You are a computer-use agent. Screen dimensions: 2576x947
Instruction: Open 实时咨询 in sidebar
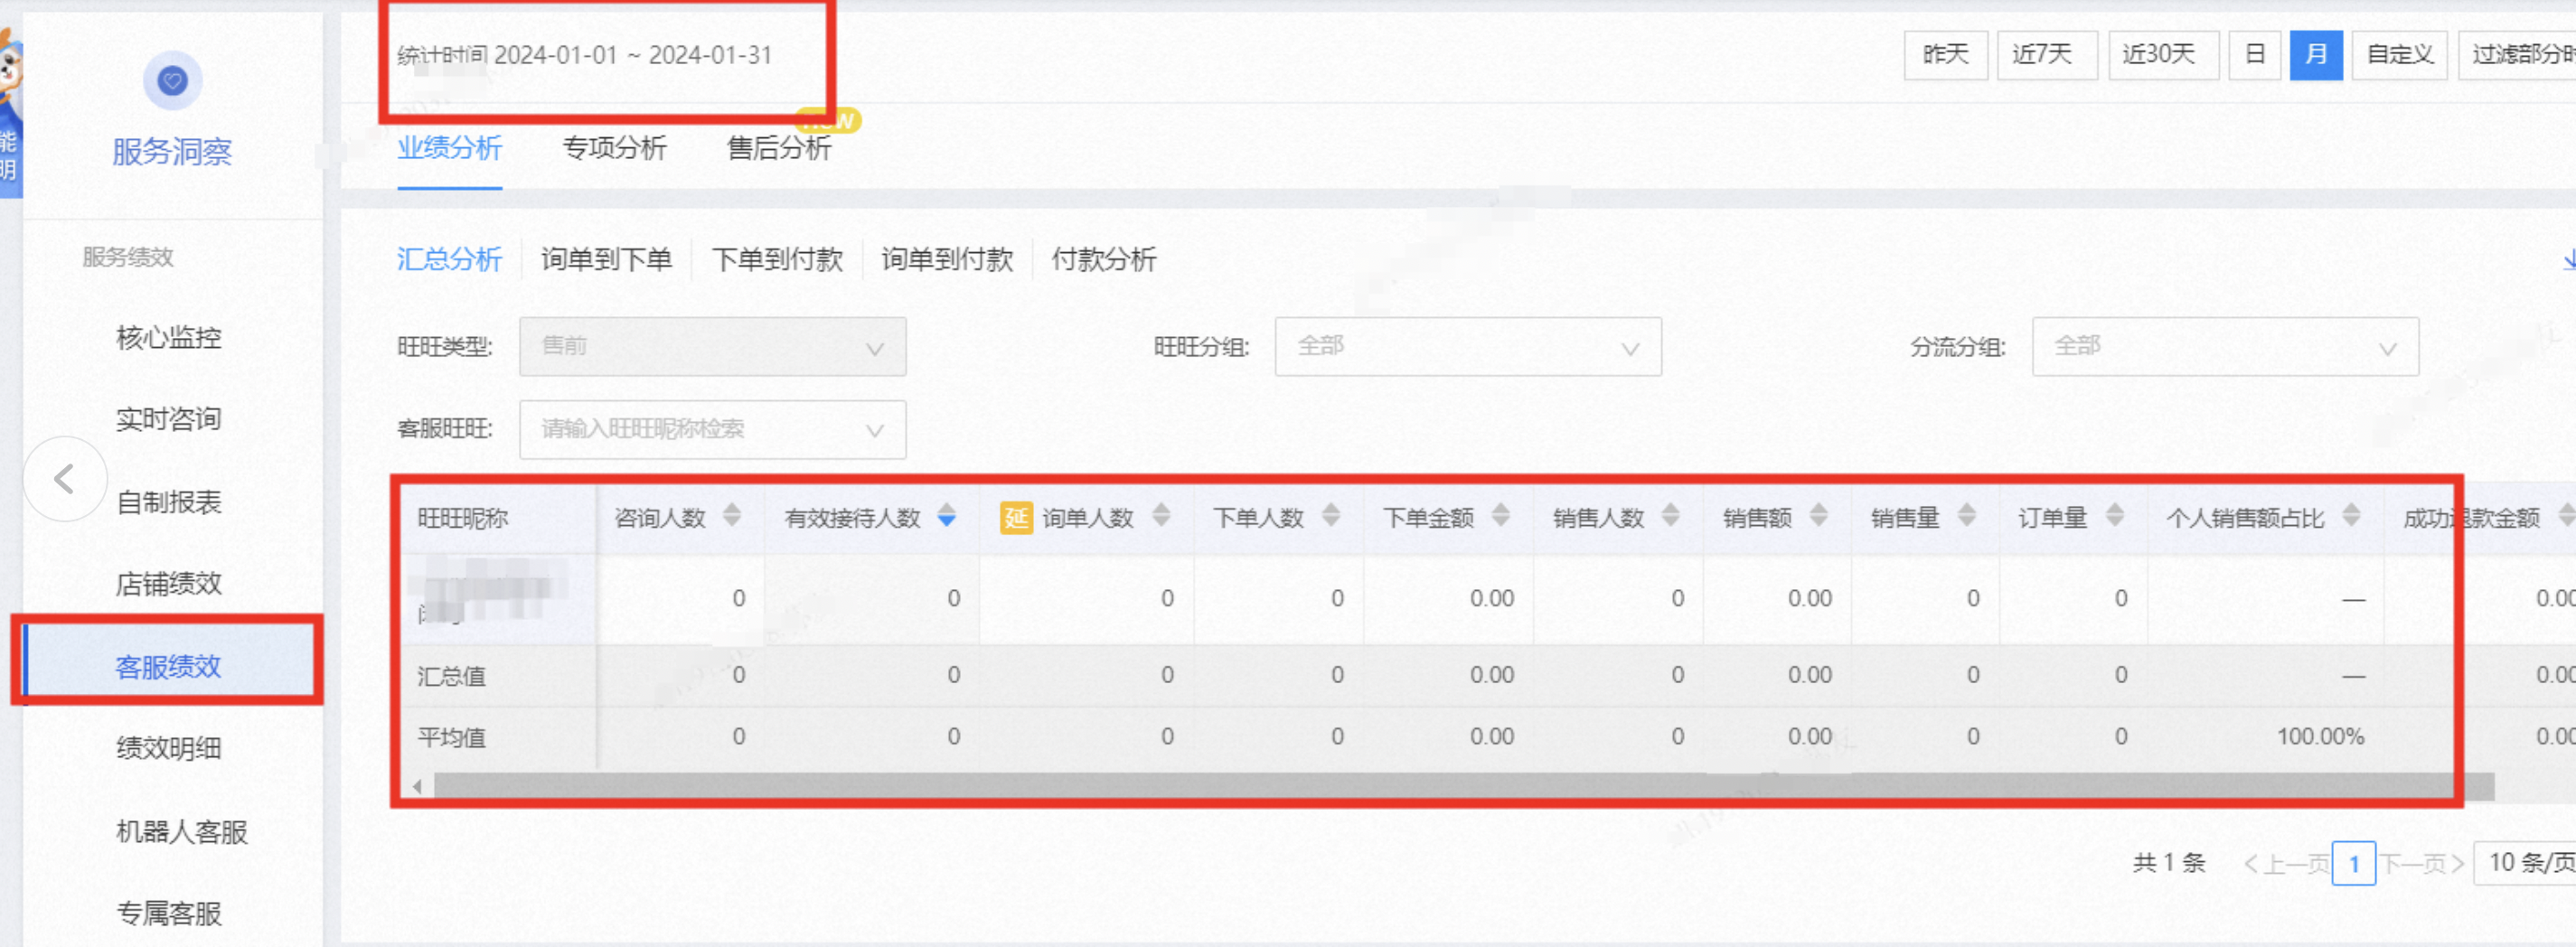pos(168,420)
